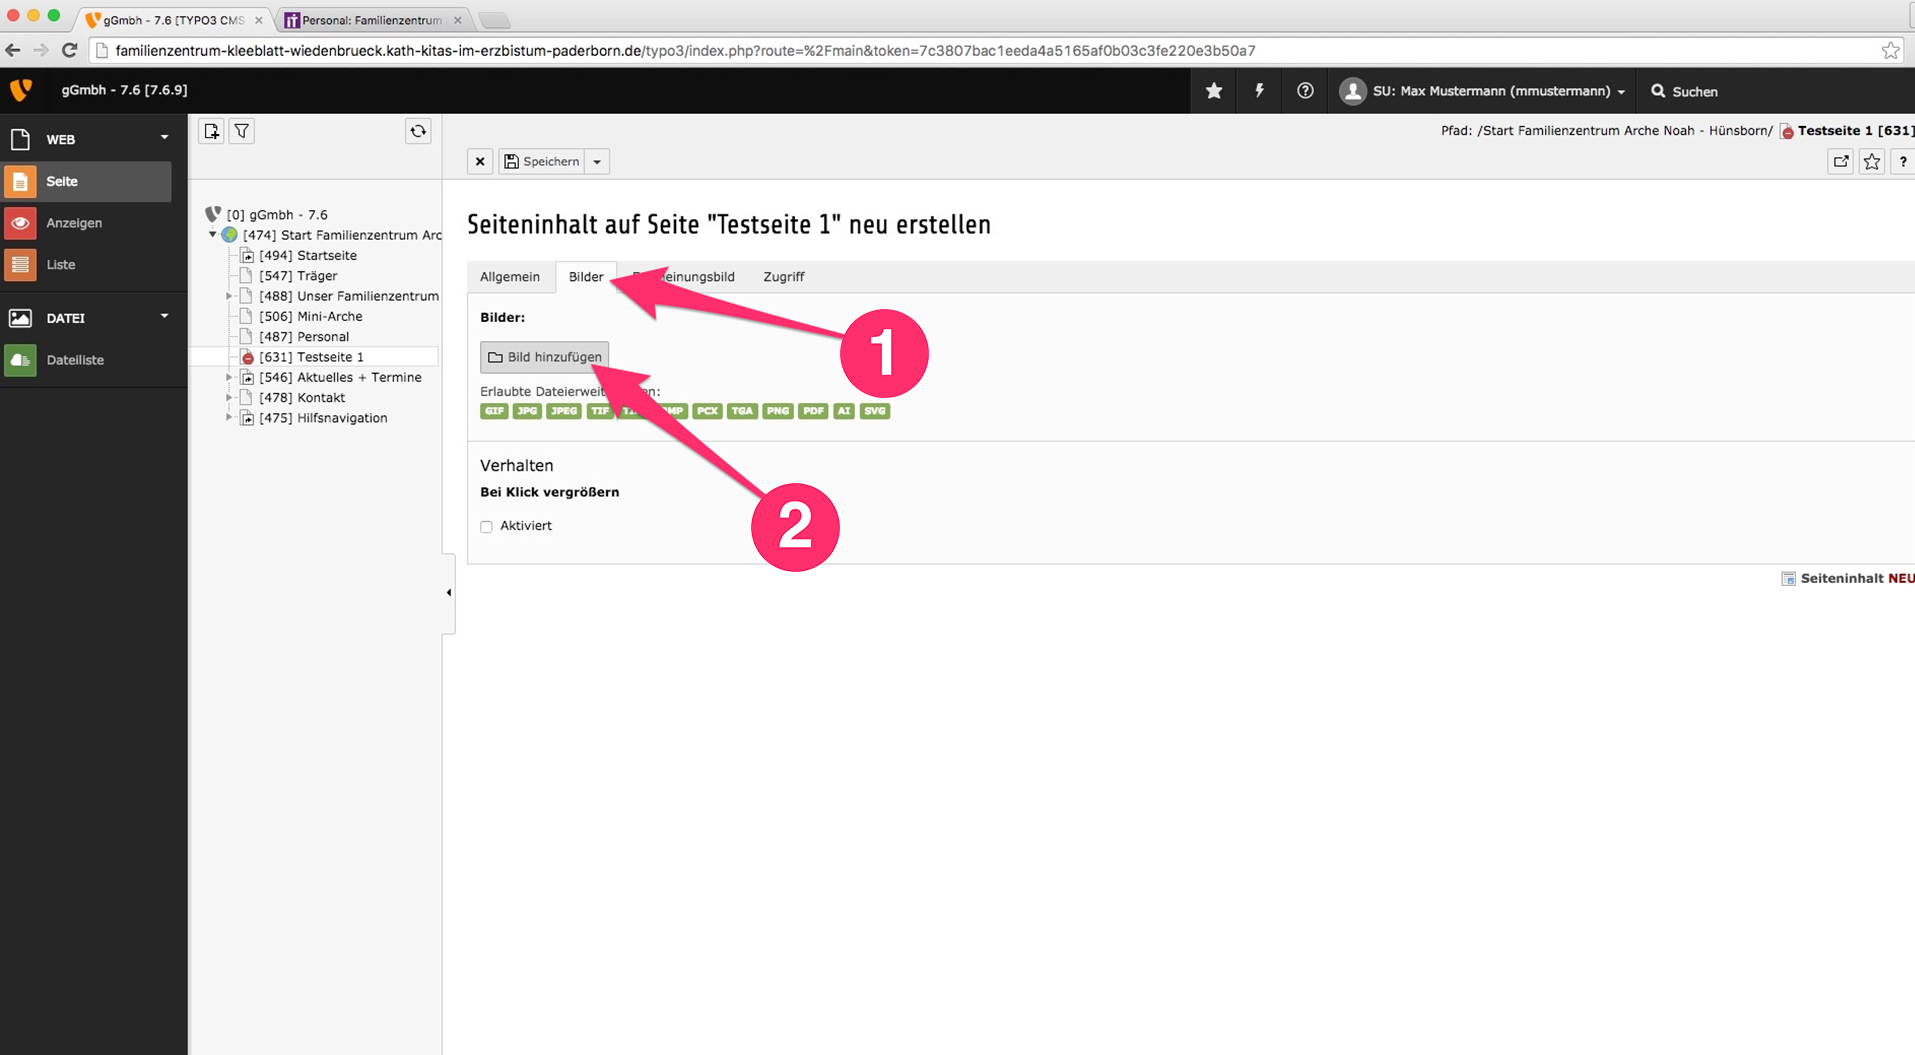The height and width of the screenshot is (1055, 1915).
Task: Collapse the Start Familienzentrum tree node
Action: tap(212, 235)
